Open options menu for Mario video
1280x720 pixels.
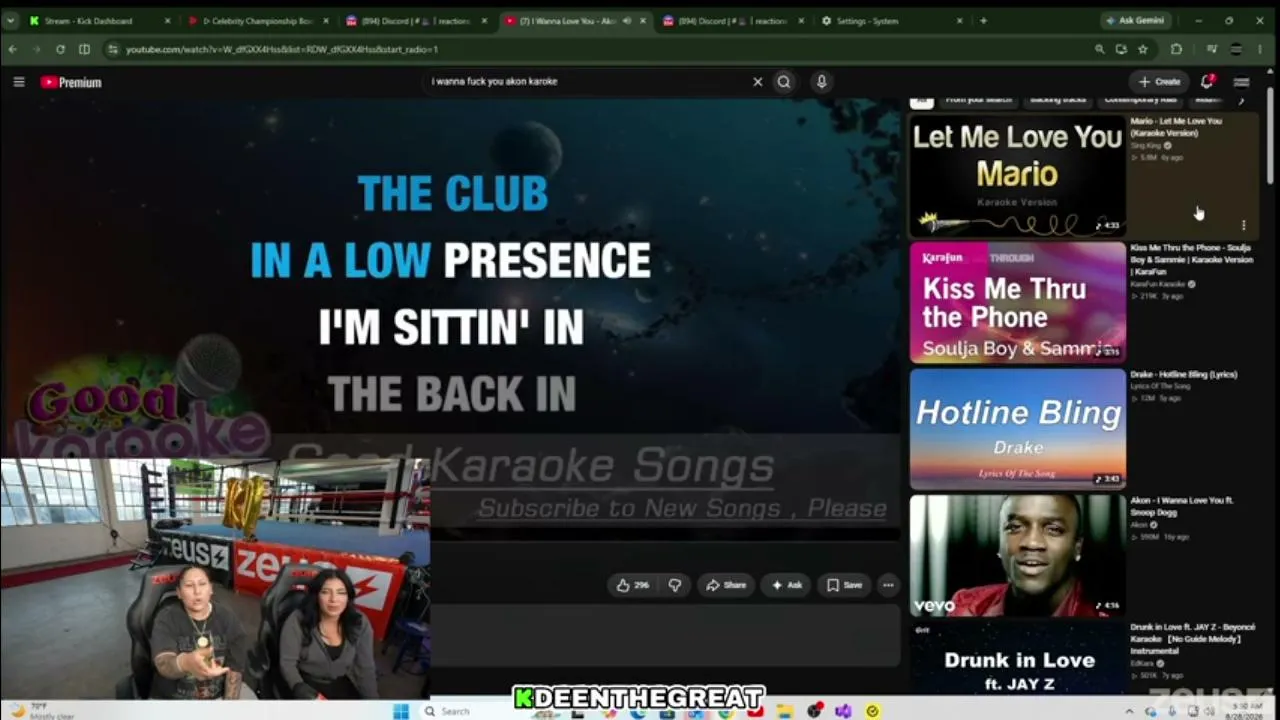click(x=1243, y=226)
